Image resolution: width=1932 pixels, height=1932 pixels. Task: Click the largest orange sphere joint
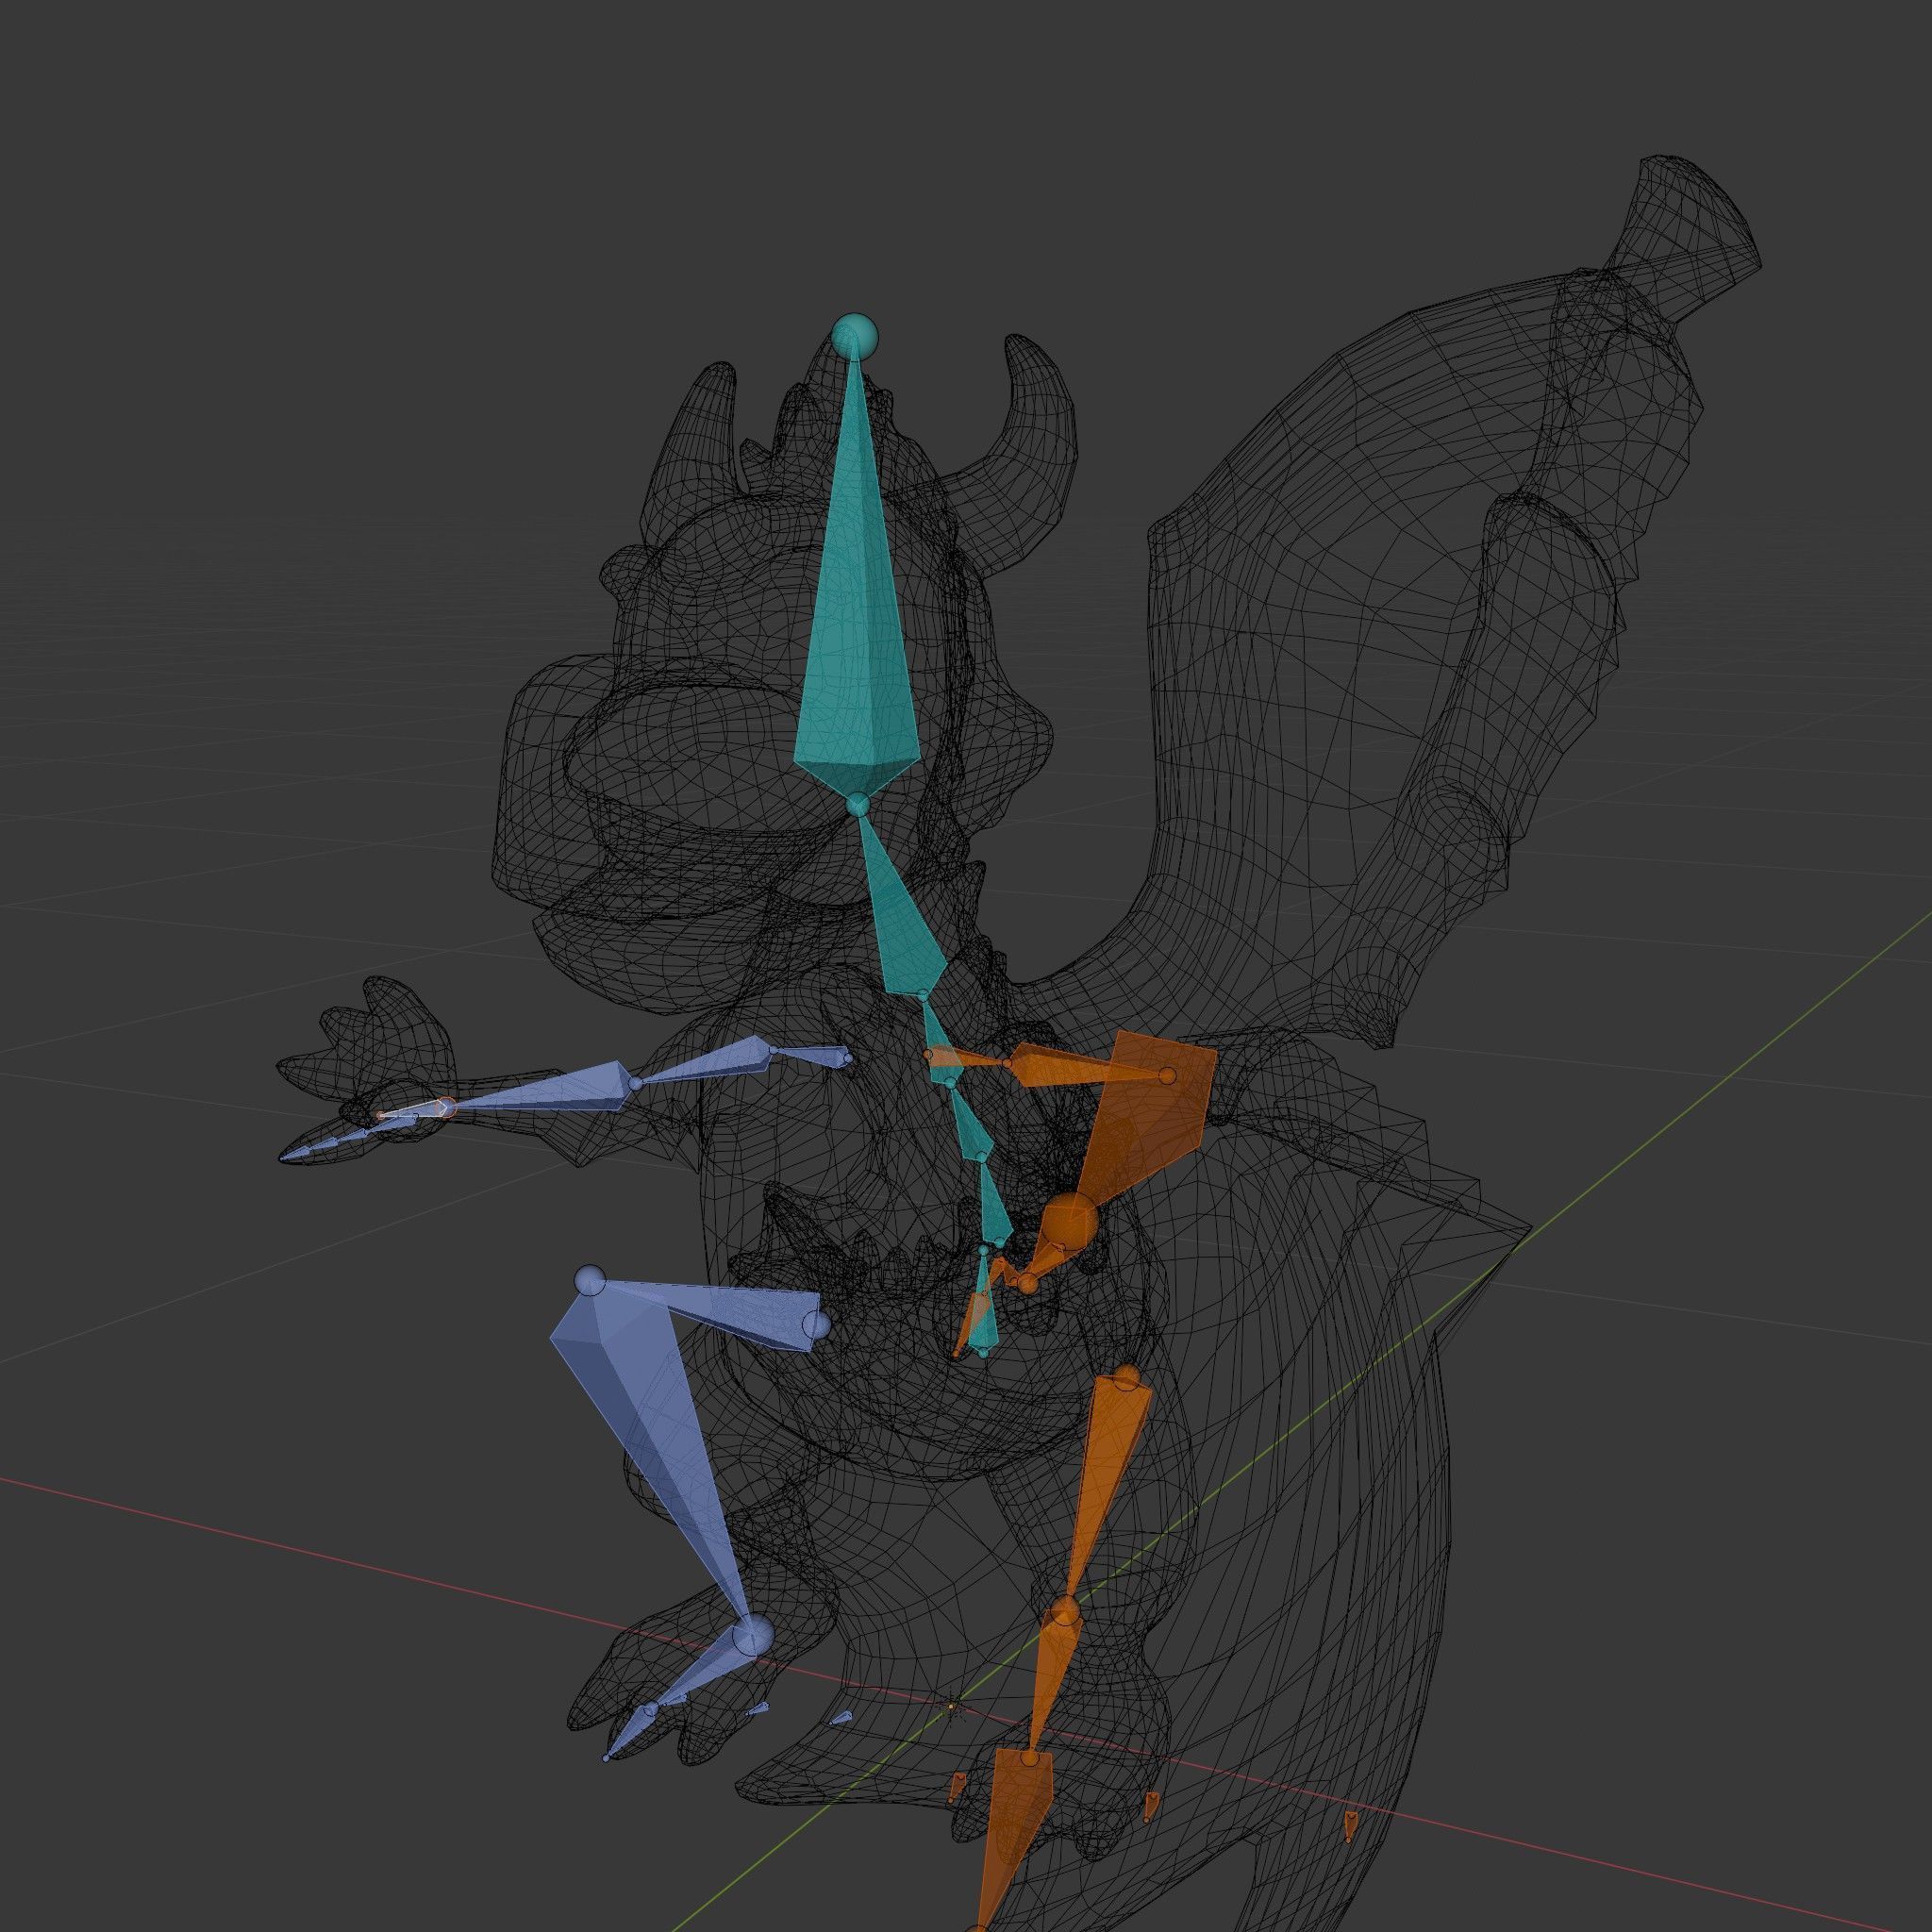pos(1071,1220)
